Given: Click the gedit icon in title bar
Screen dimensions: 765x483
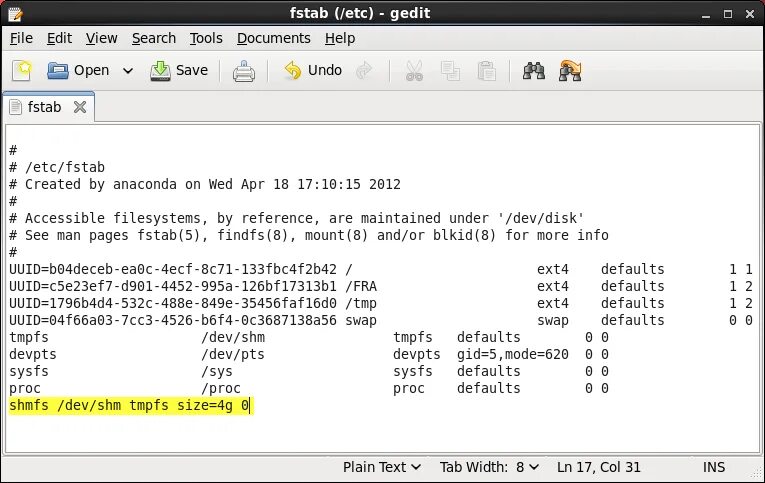Looking at the screenshot, I should coord(15,14).
